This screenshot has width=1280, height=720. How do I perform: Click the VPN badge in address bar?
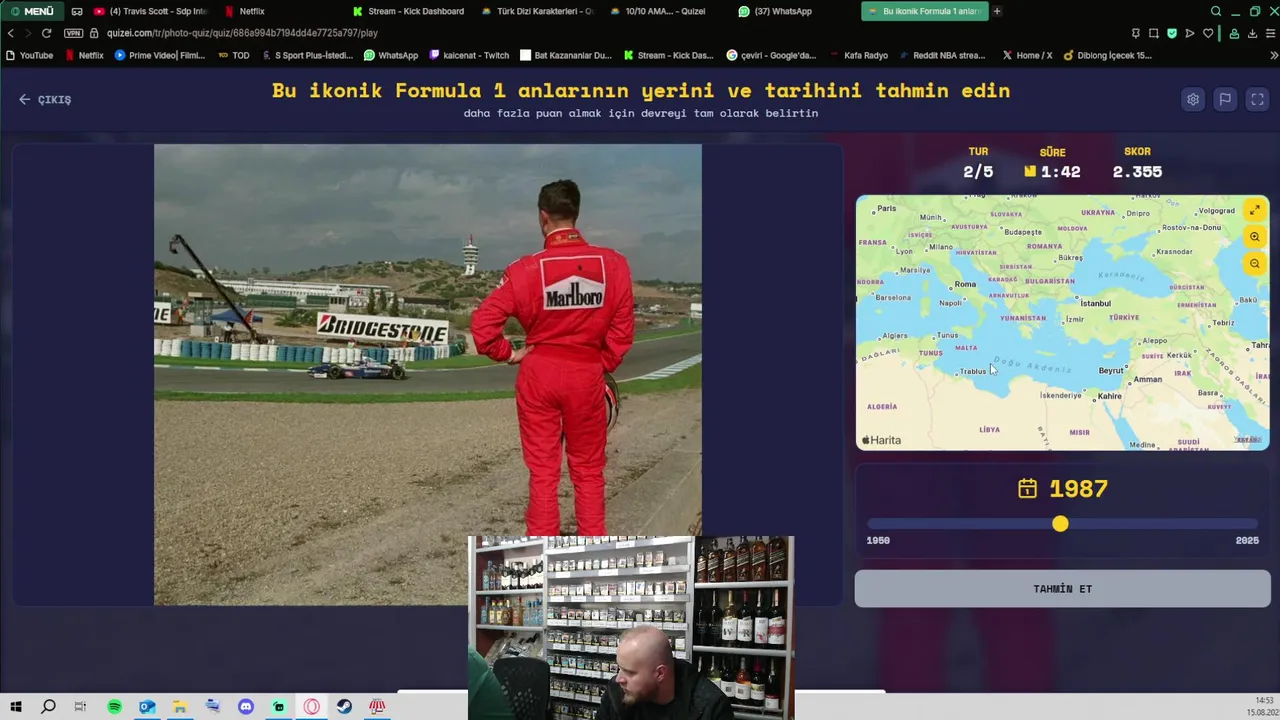(73, 33)
